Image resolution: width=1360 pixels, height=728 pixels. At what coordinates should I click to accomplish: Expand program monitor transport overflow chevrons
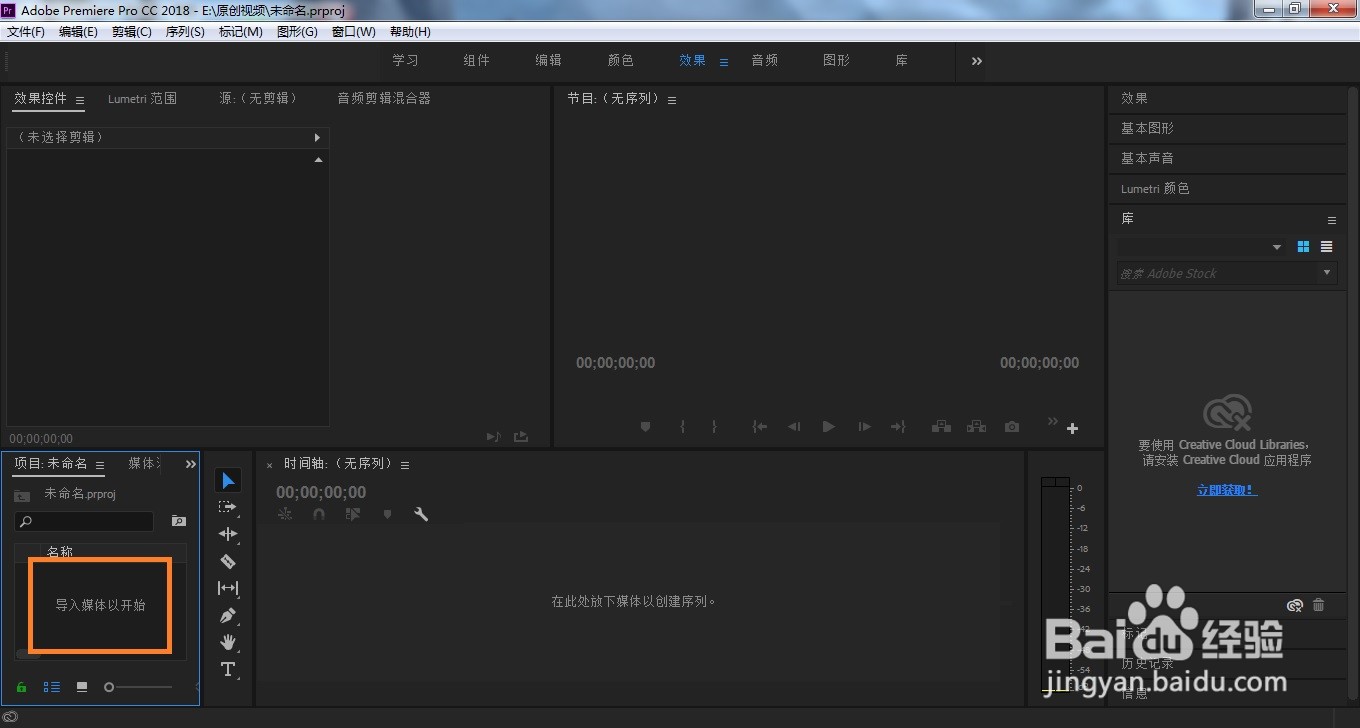(x=1052, y=421)
